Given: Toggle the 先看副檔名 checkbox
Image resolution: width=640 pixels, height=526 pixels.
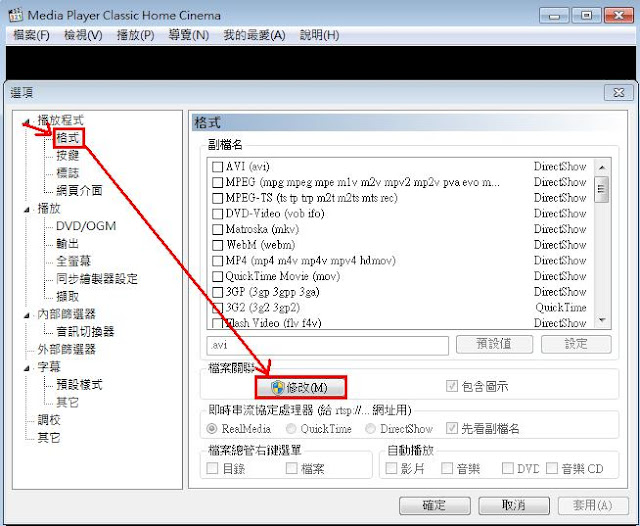Looking at the screenshot, I should pyautogui.click(x=451, y=428).
